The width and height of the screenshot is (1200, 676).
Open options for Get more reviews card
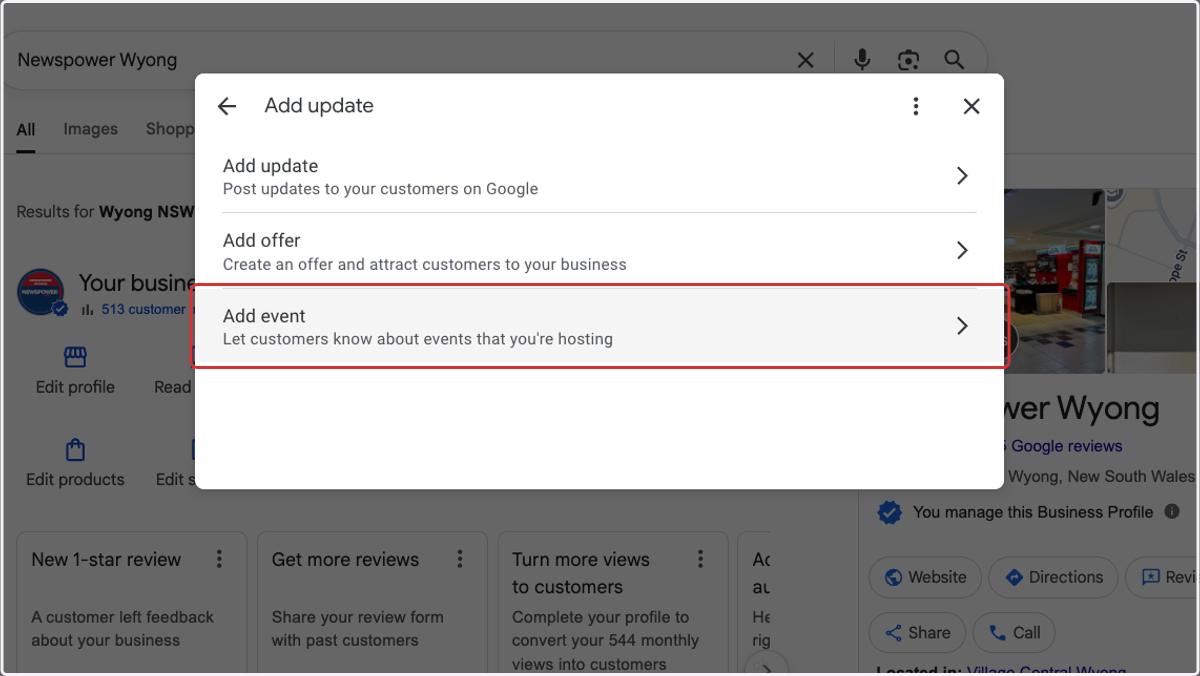[x=460, y=560]
